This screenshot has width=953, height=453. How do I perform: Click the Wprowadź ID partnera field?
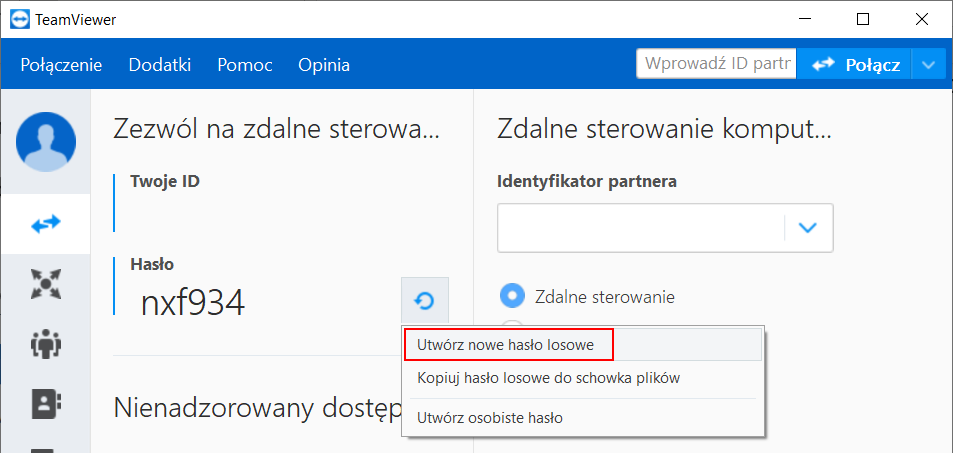click(x=716, y=64)
